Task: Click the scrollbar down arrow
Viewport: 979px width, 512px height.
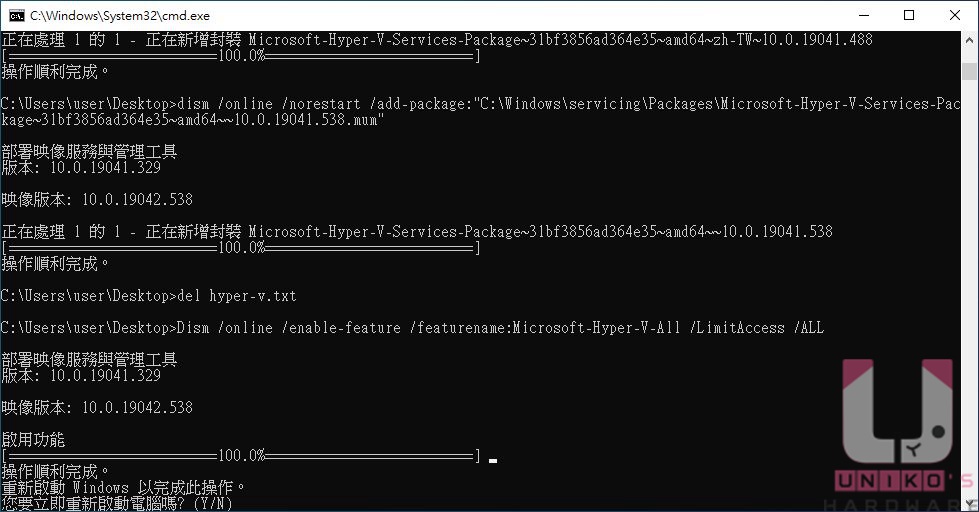Action: 970,503
